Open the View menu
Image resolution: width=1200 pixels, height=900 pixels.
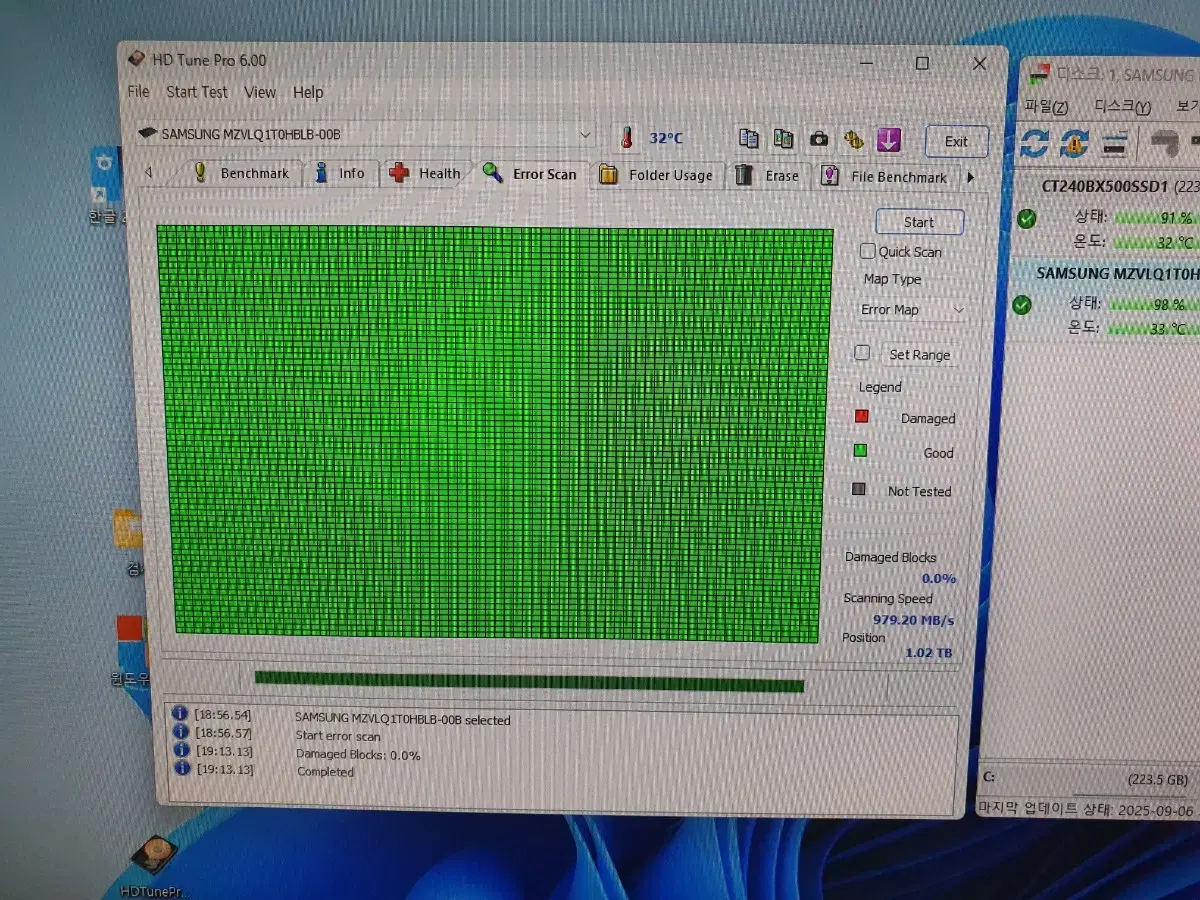260,92
